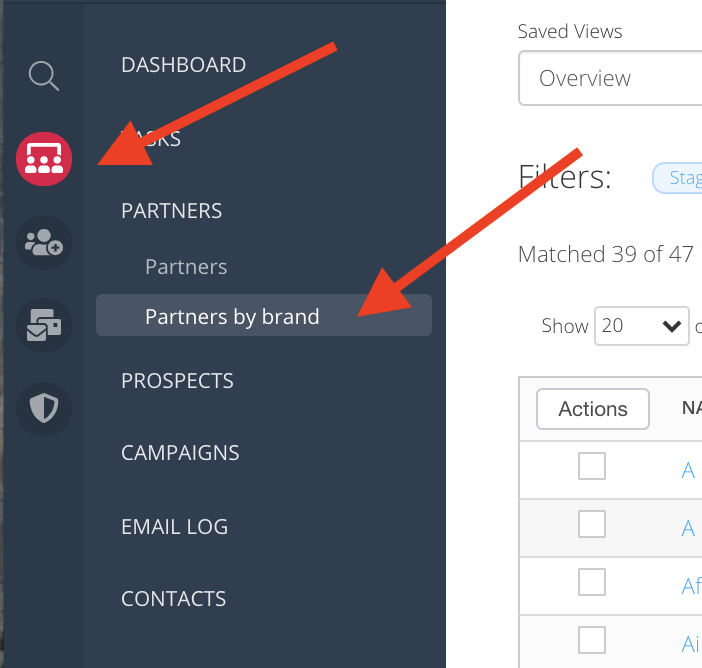The image size is (702, 668).
Task: Click the shield security icon
Action: (x=44, y=408)
